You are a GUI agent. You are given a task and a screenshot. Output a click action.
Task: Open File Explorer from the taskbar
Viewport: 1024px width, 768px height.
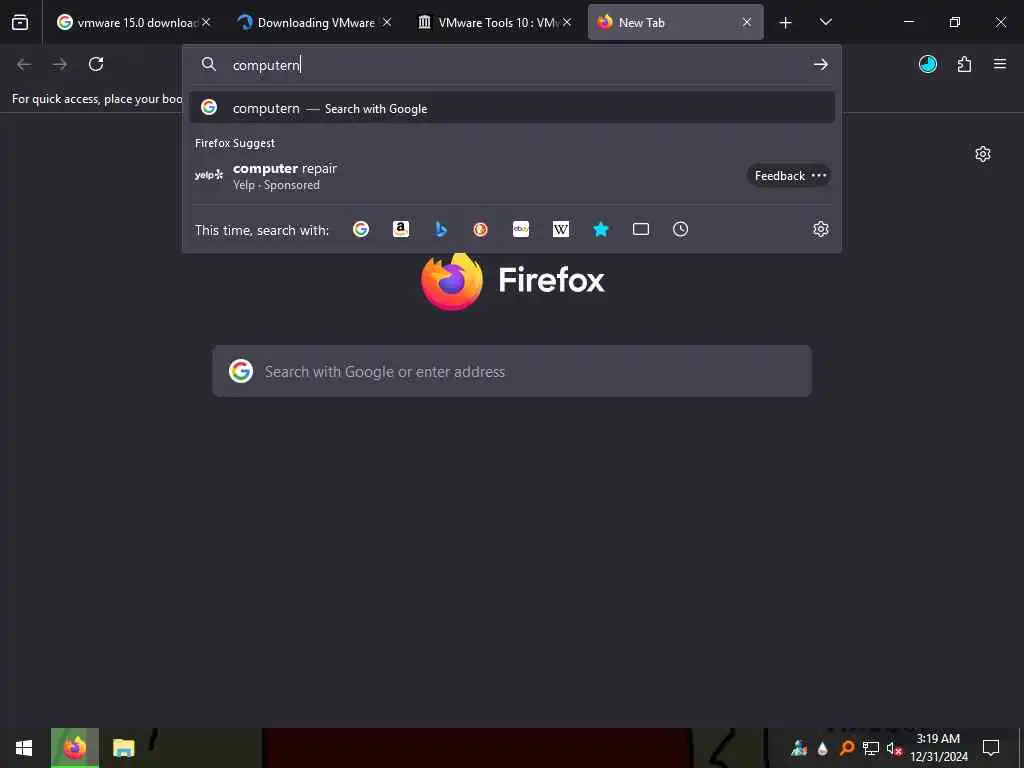click(123, 748)
